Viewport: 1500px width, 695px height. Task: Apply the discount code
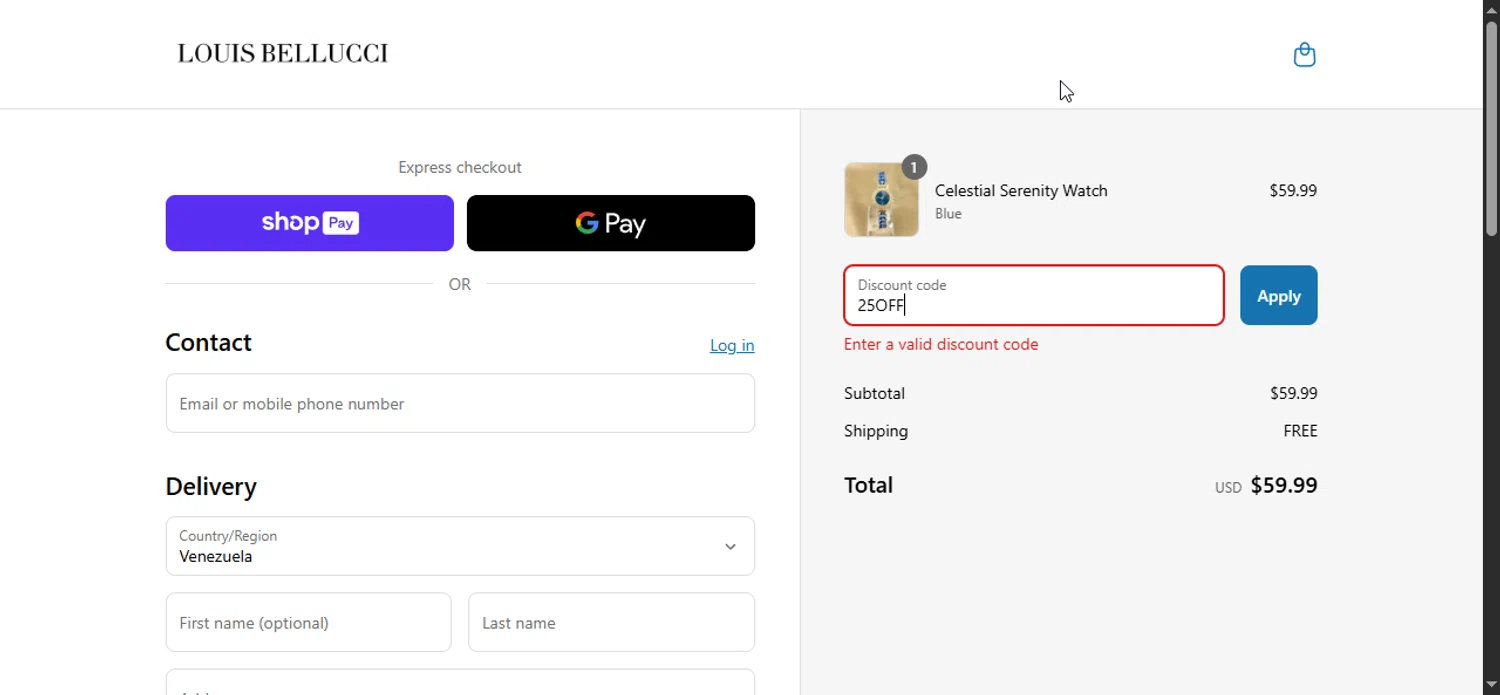[1279, 295]
